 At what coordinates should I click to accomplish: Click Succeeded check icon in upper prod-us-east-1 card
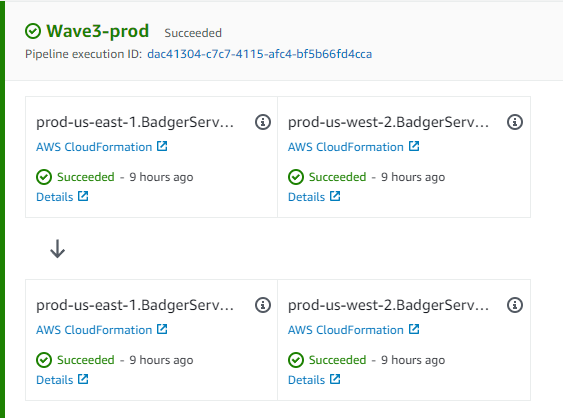[44, 177]
